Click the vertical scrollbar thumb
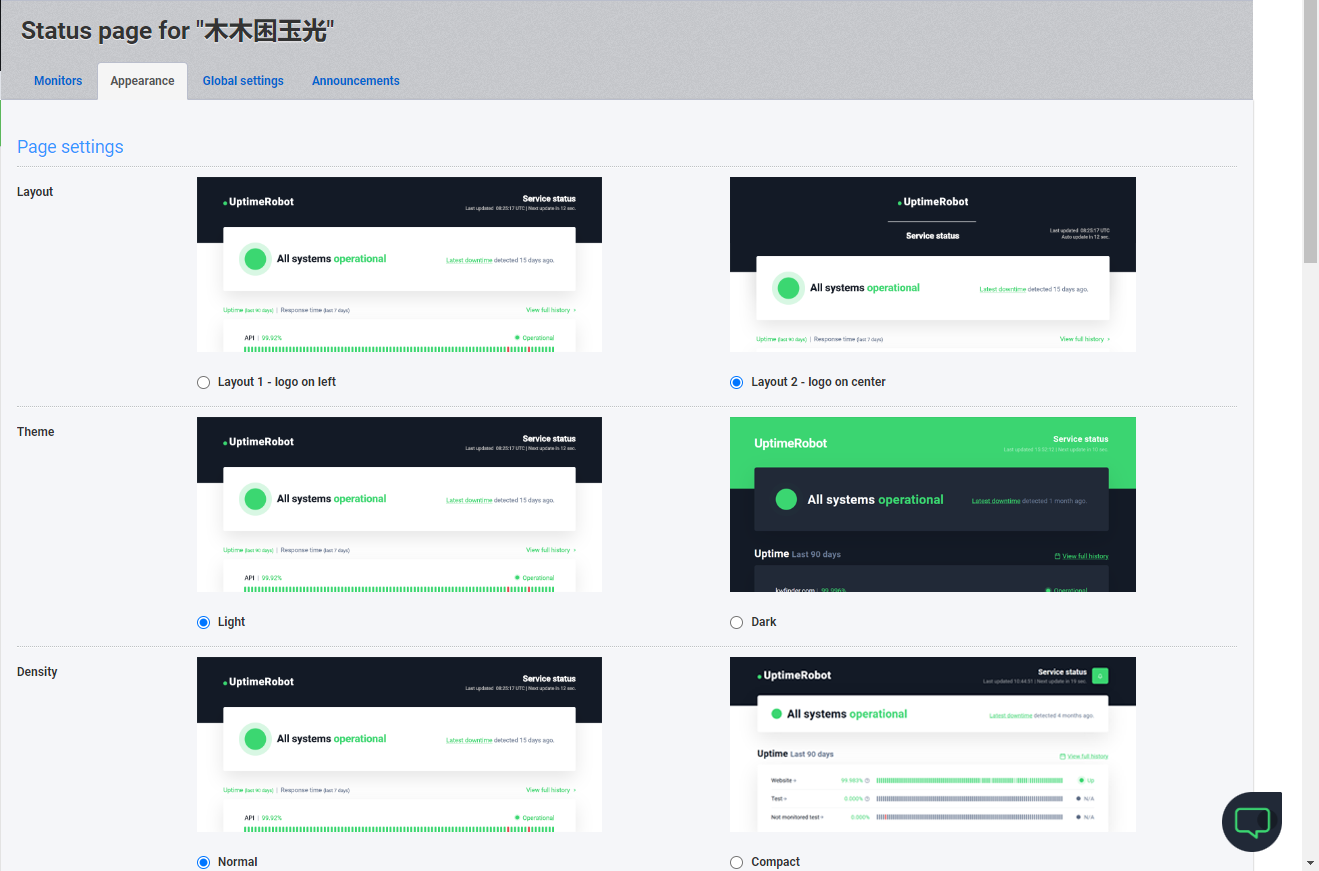Screen dimensions: 1319x871 [x=1311, y=131]
